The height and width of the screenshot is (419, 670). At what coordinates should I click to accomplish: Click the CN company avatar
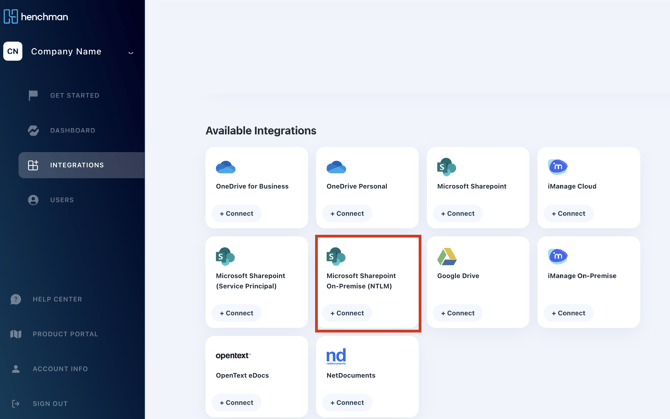pos(13,52)
